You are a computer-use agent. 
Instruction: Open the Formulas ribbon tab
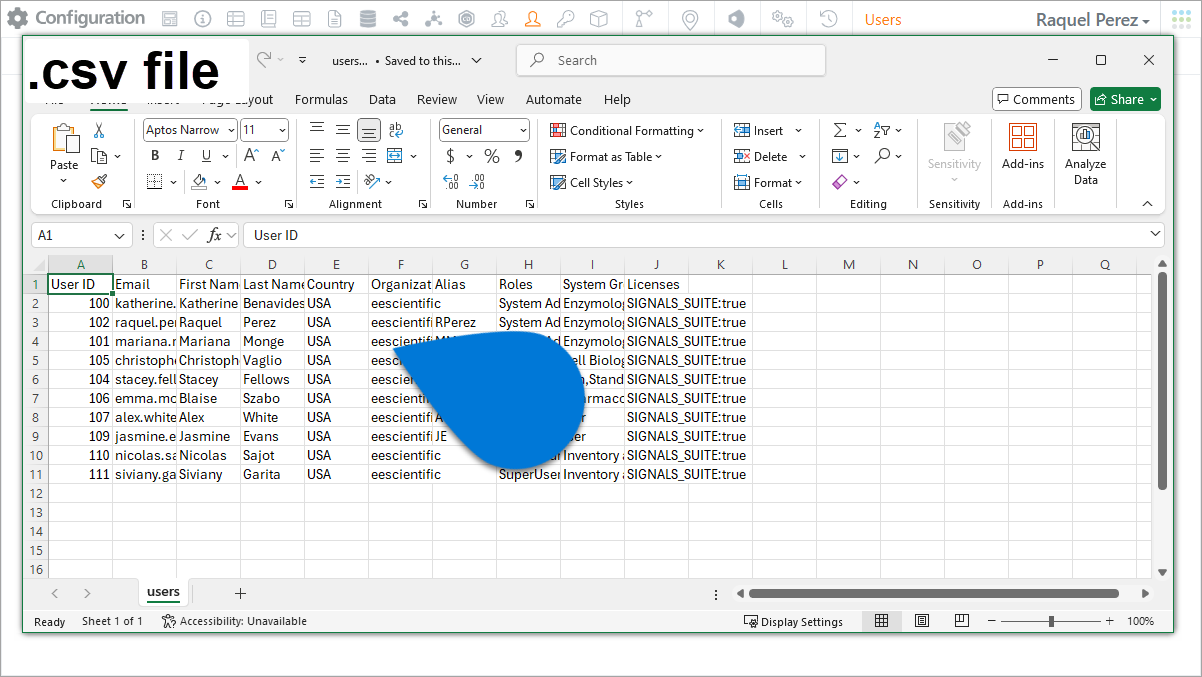coord(321,99)
